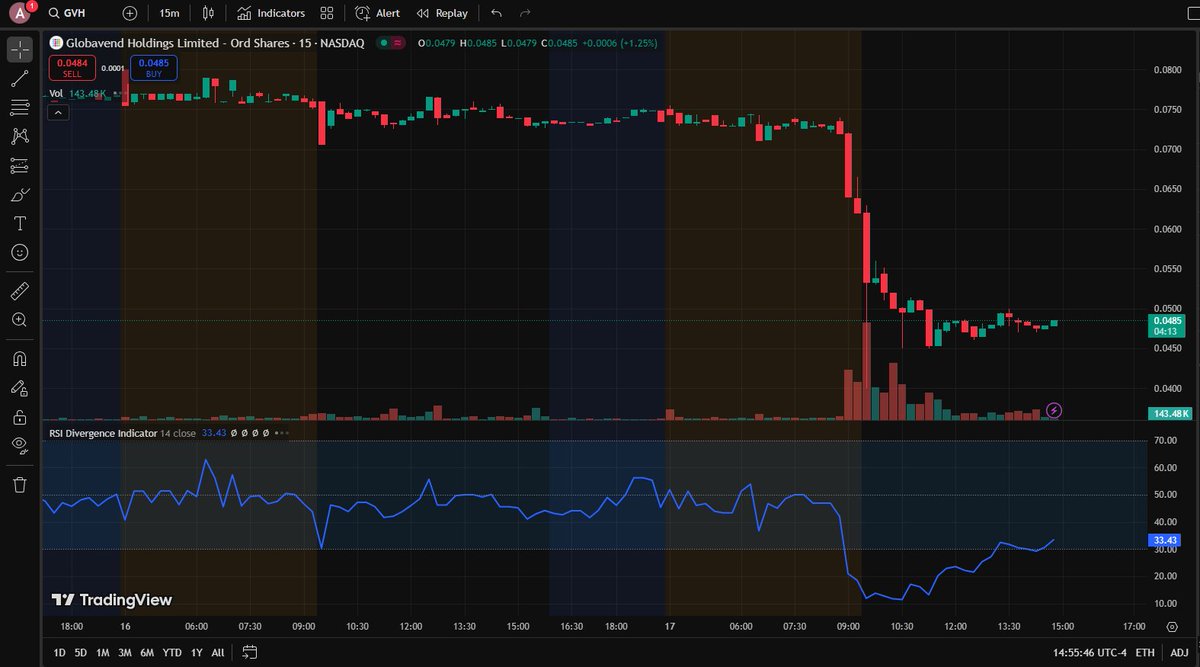Screen dimensions: 1200x667
Task: Create an Alert from top bar
Action: pyautogui.click(x=377, y=14)
